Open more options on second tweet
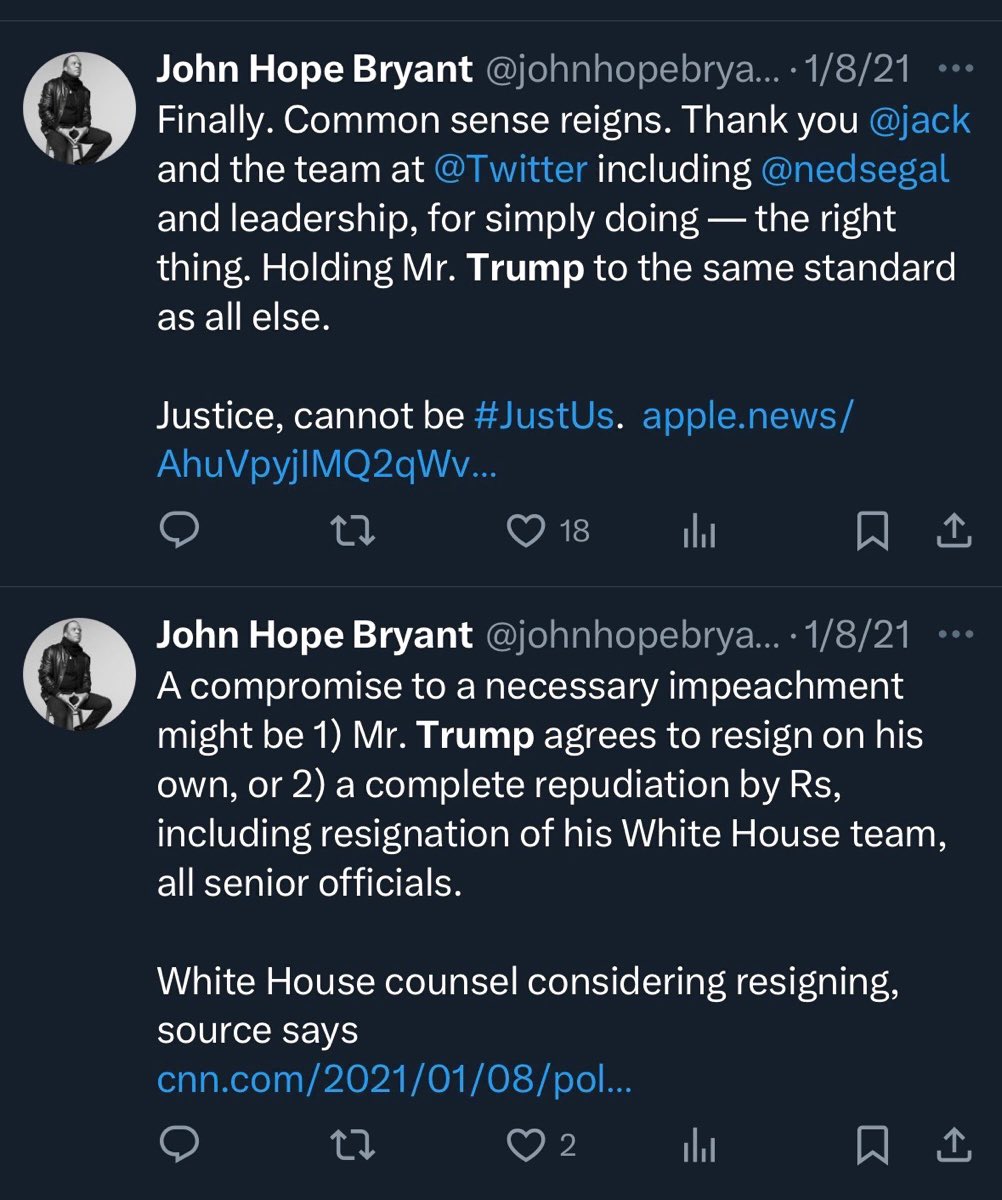 [957, 634]
